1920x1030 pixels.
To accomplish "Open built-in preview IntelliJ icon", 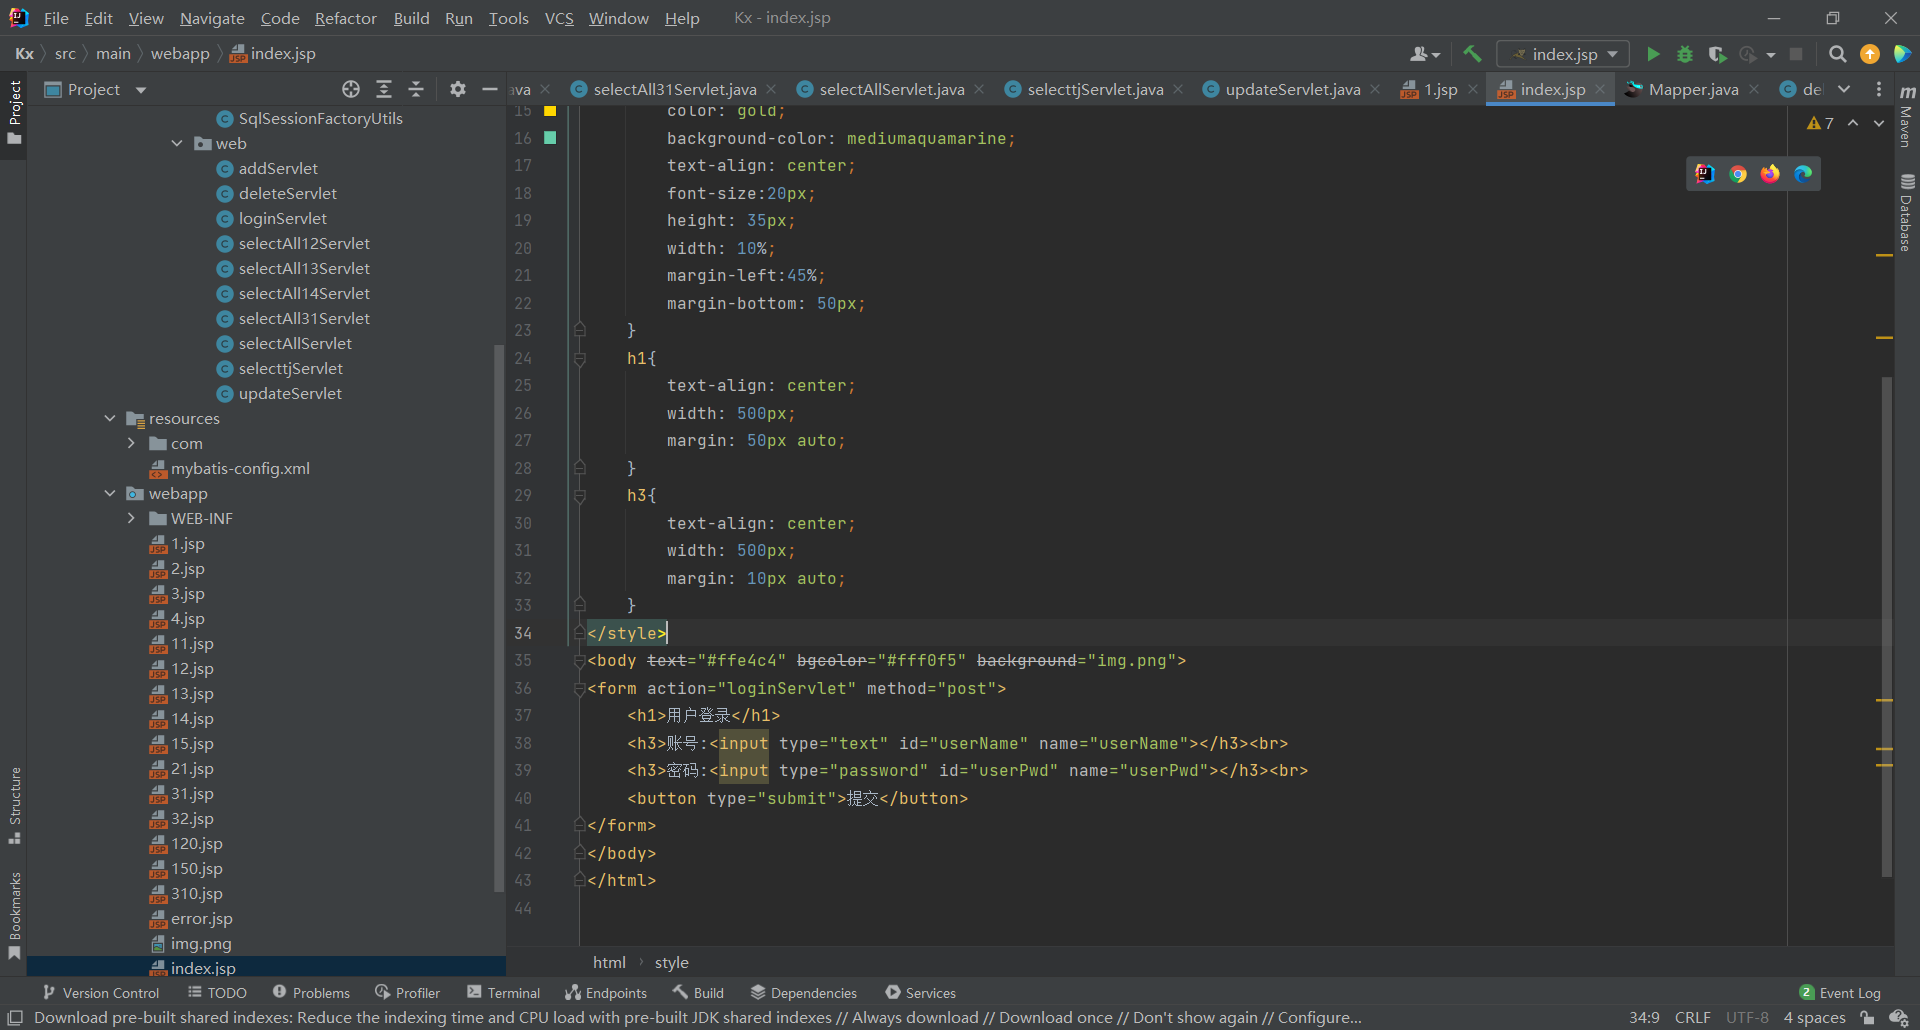I will click(1705, 174).
